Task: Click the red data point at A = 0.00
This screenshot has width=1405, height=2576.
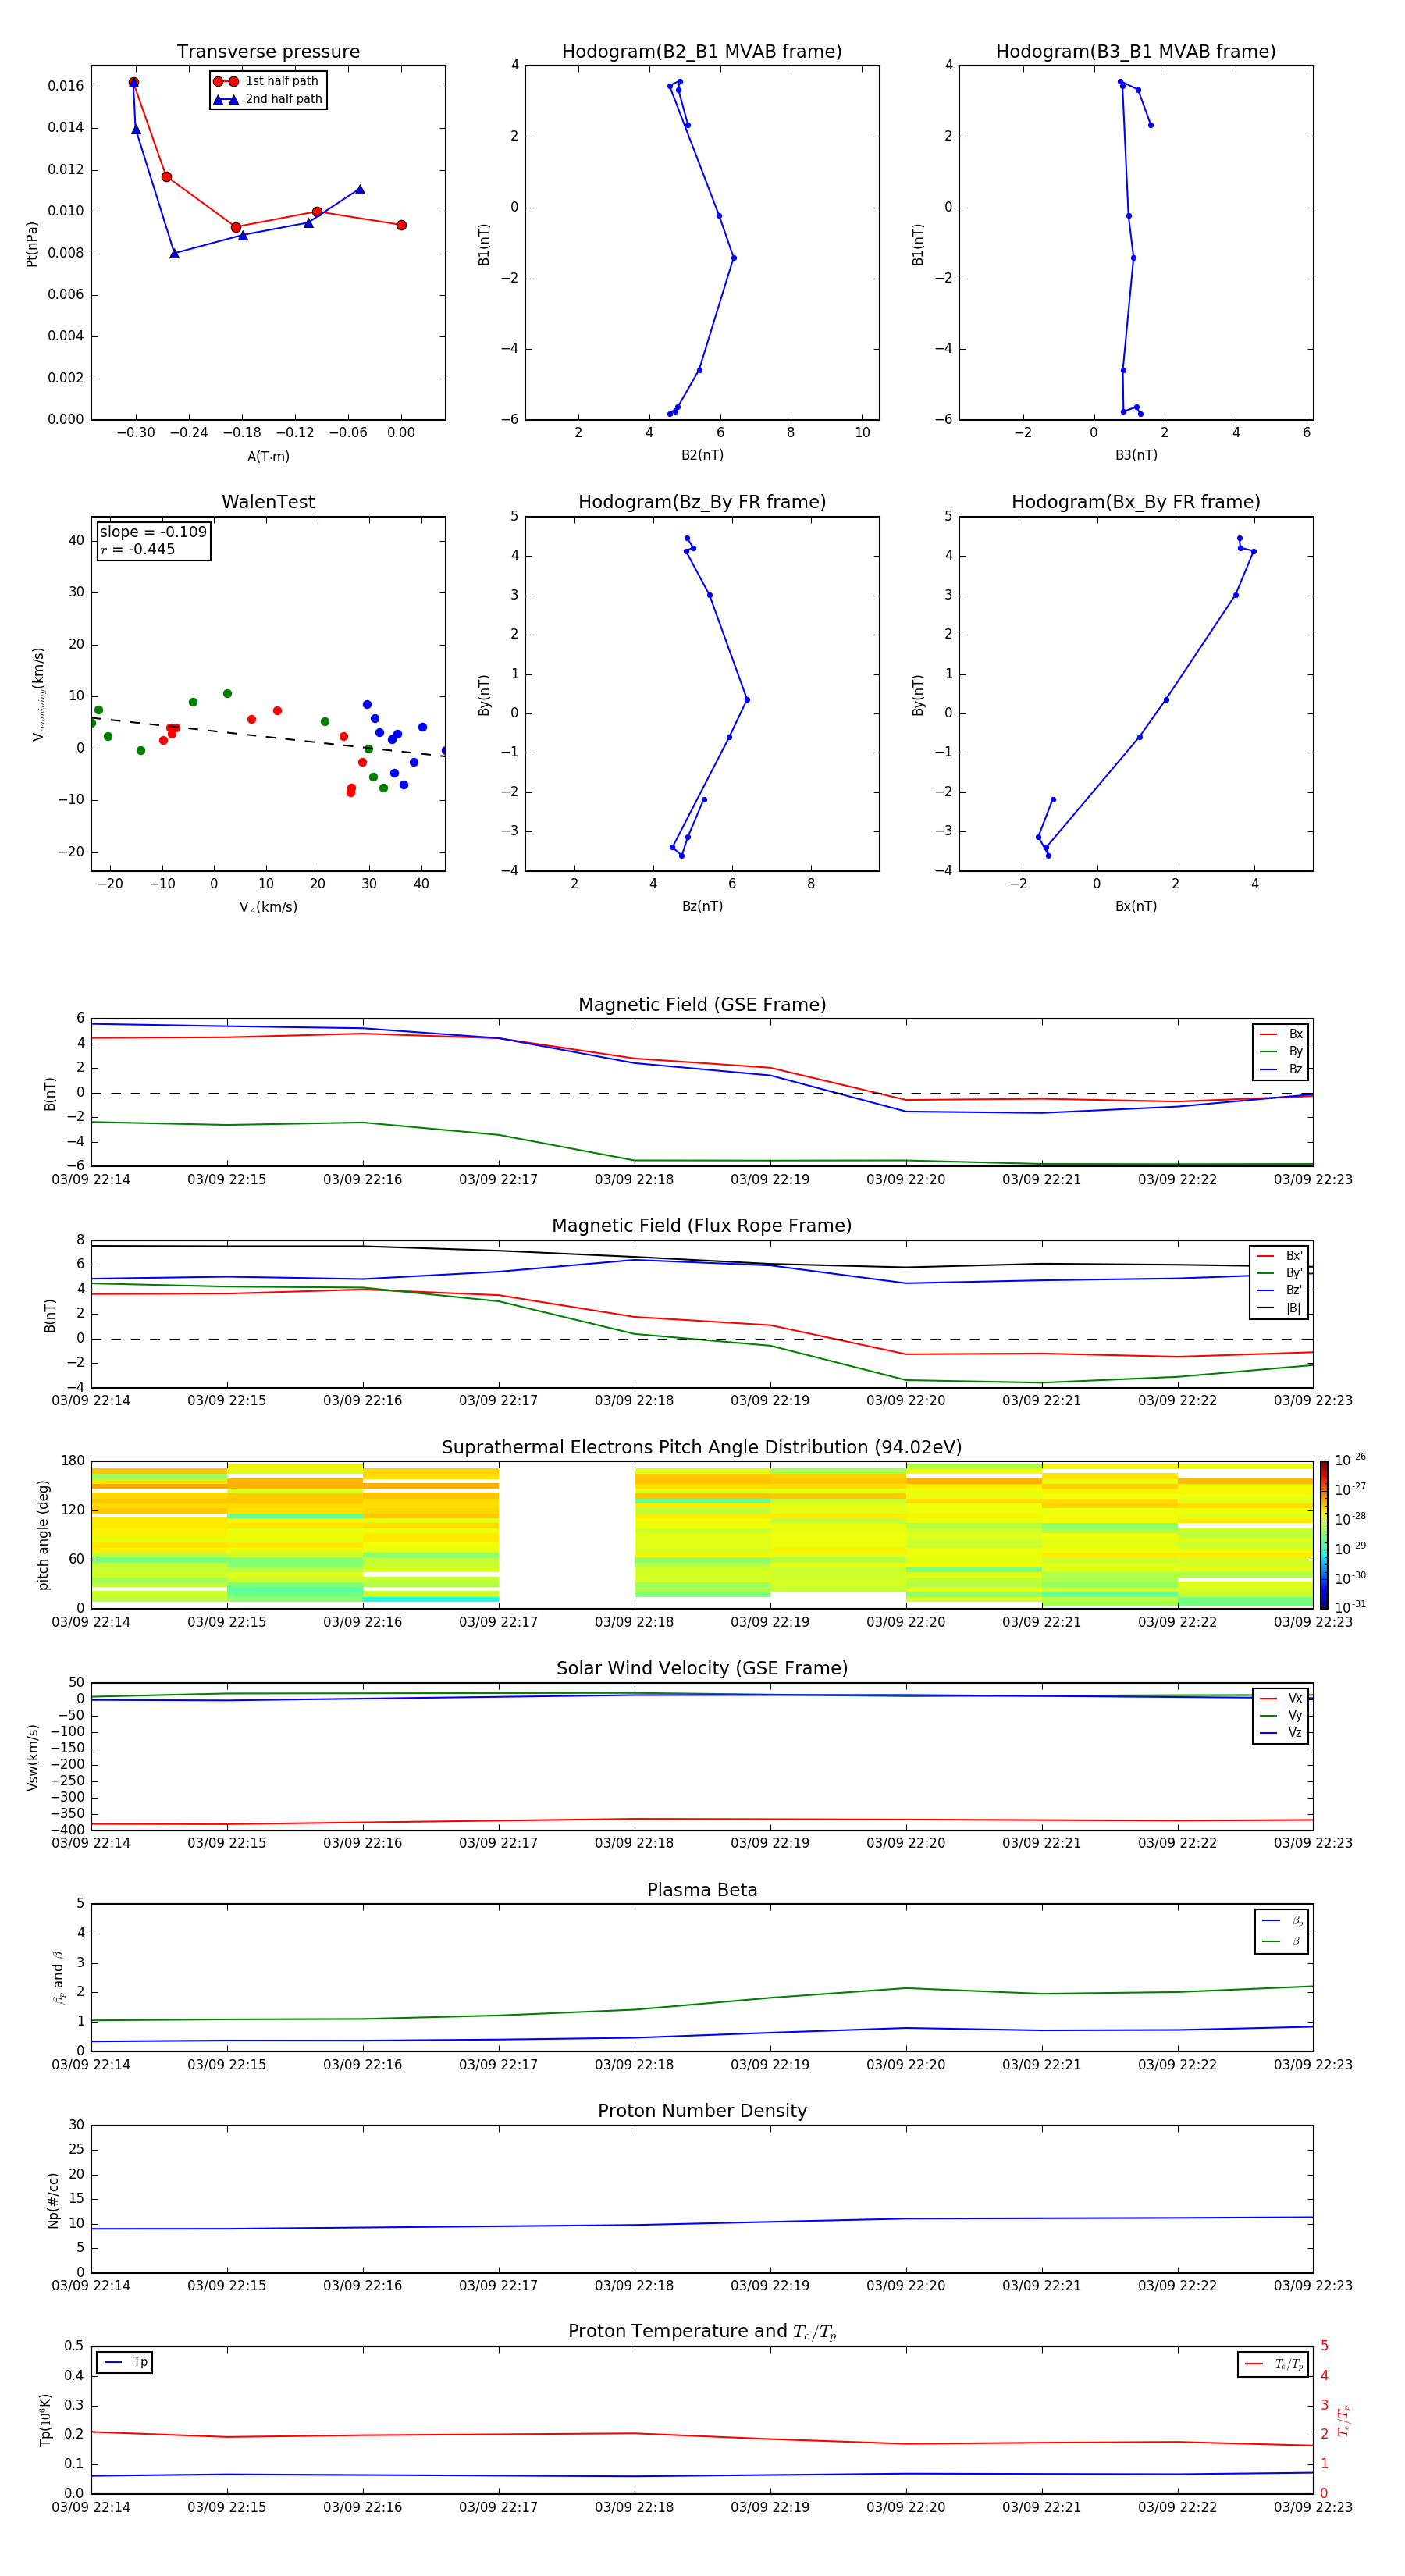Action: [x=401, y=225]
